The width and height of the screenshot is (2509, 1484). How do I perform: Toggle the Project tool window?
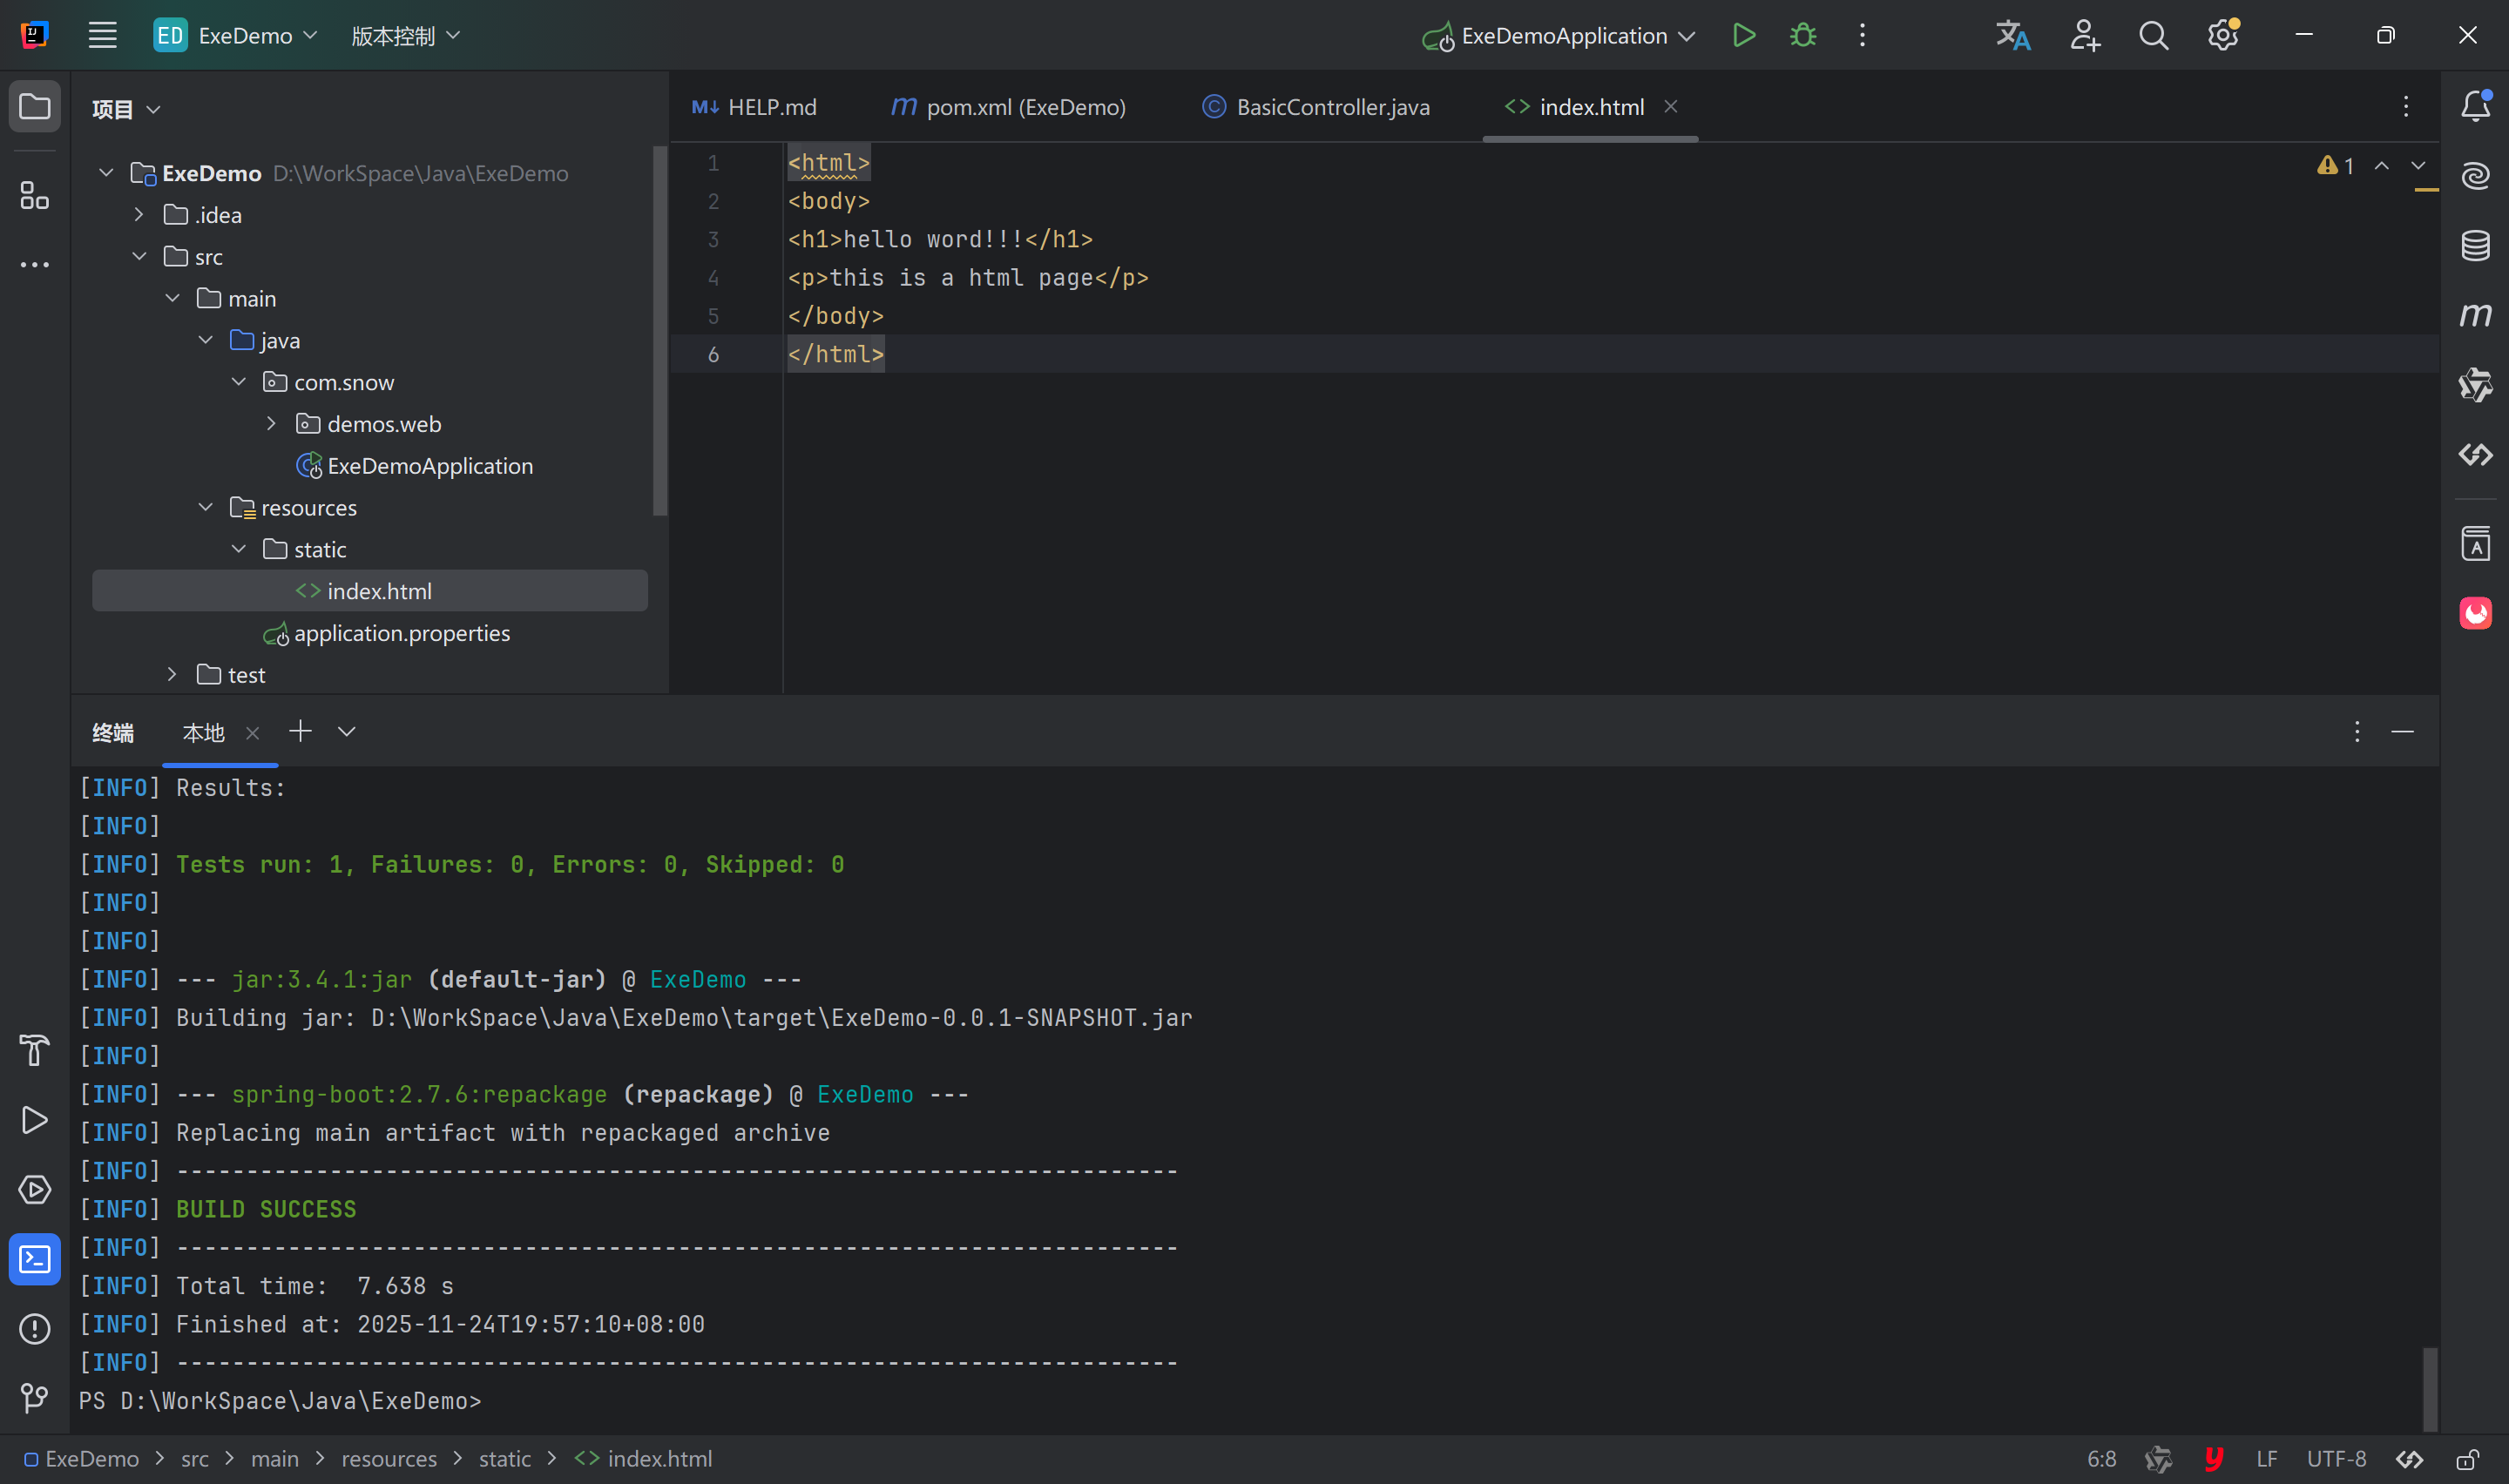[x=34, y=106]
